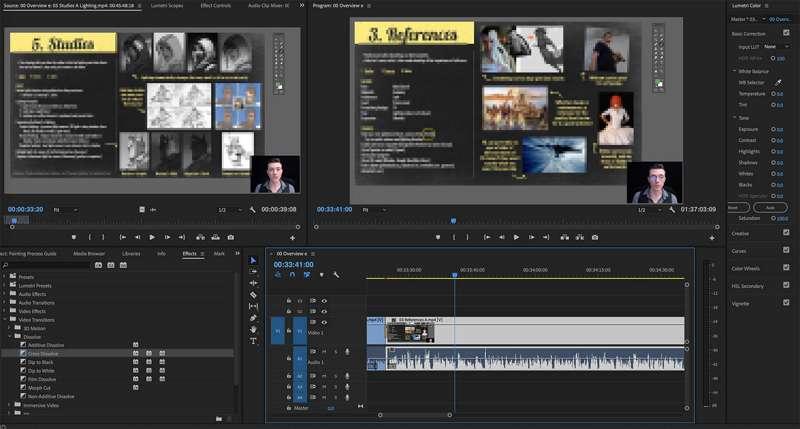The width and height of the screenshot is (800, 429).
Task: Toggle Snap in the timeline
Action: 292,275
